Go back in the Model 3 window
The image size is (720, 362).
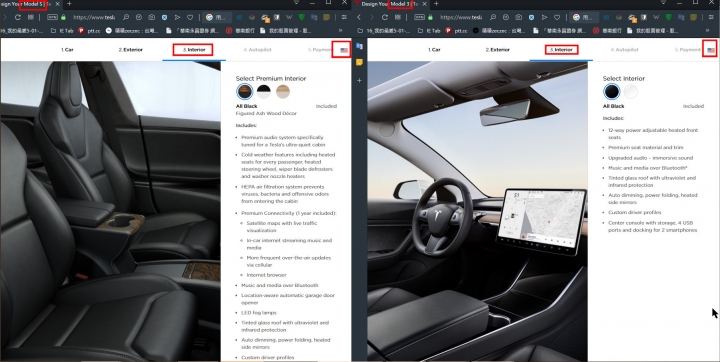click(359, 17)
